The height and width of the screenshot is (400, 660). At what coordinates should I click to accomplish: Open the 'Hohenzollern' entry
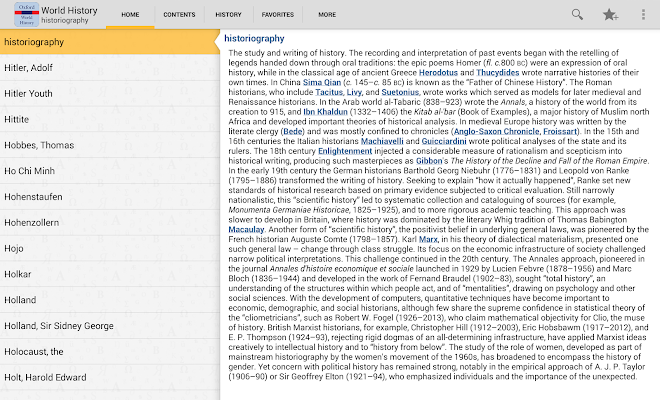click(109, 222)
